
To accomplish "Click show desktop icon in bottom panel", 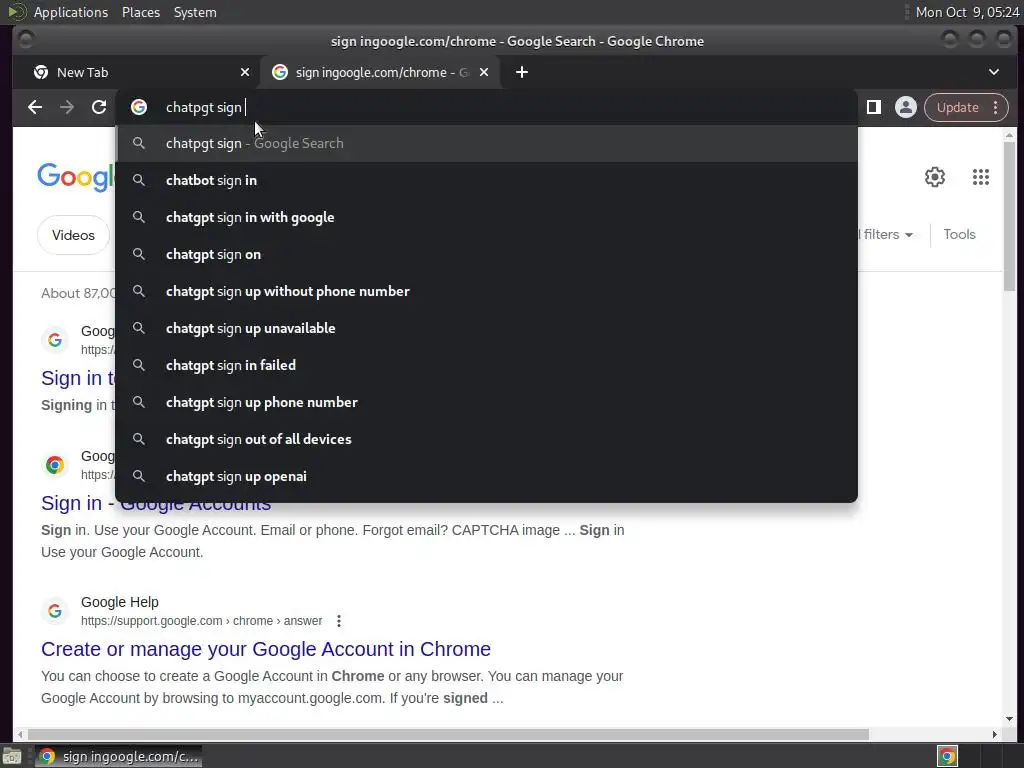I will pyautogui.click(x=12, y=757).
